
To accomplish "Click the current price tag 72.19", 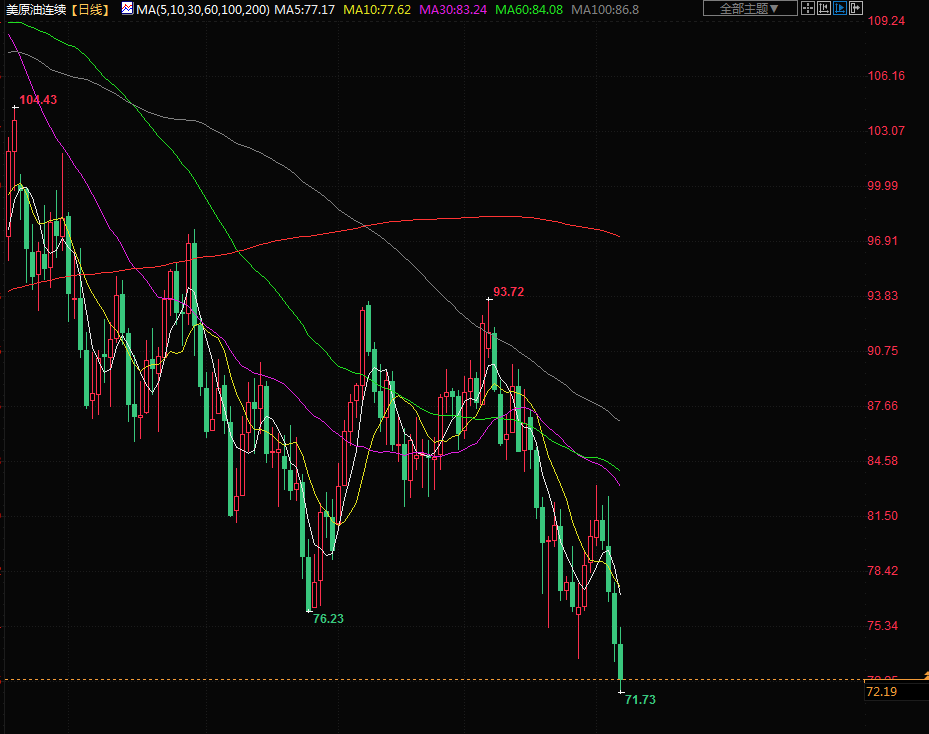I will point(880,691).
